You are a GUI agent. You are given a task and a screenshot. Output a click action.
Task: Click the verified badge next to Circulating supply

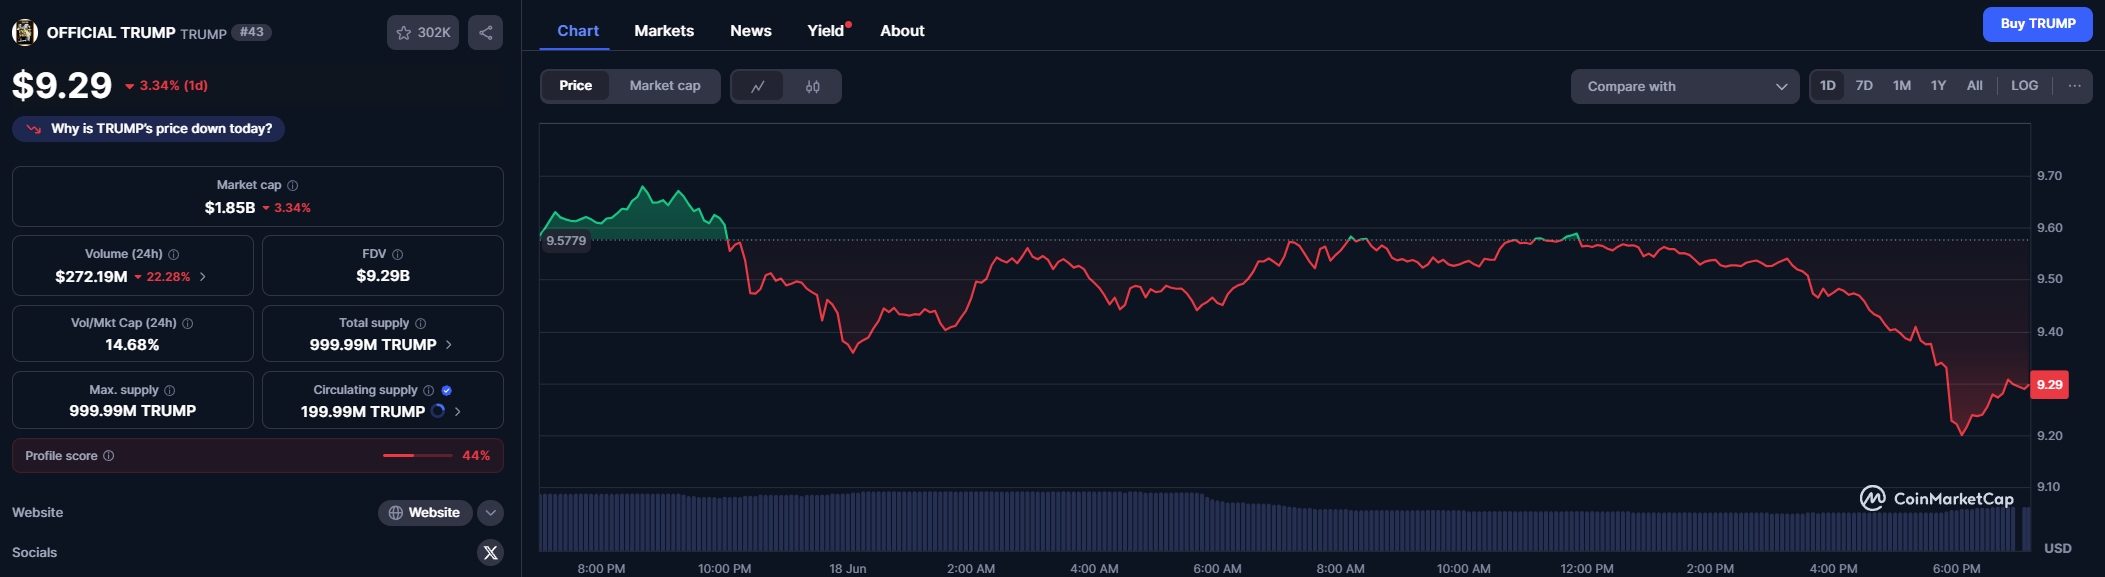click(447, 390)
